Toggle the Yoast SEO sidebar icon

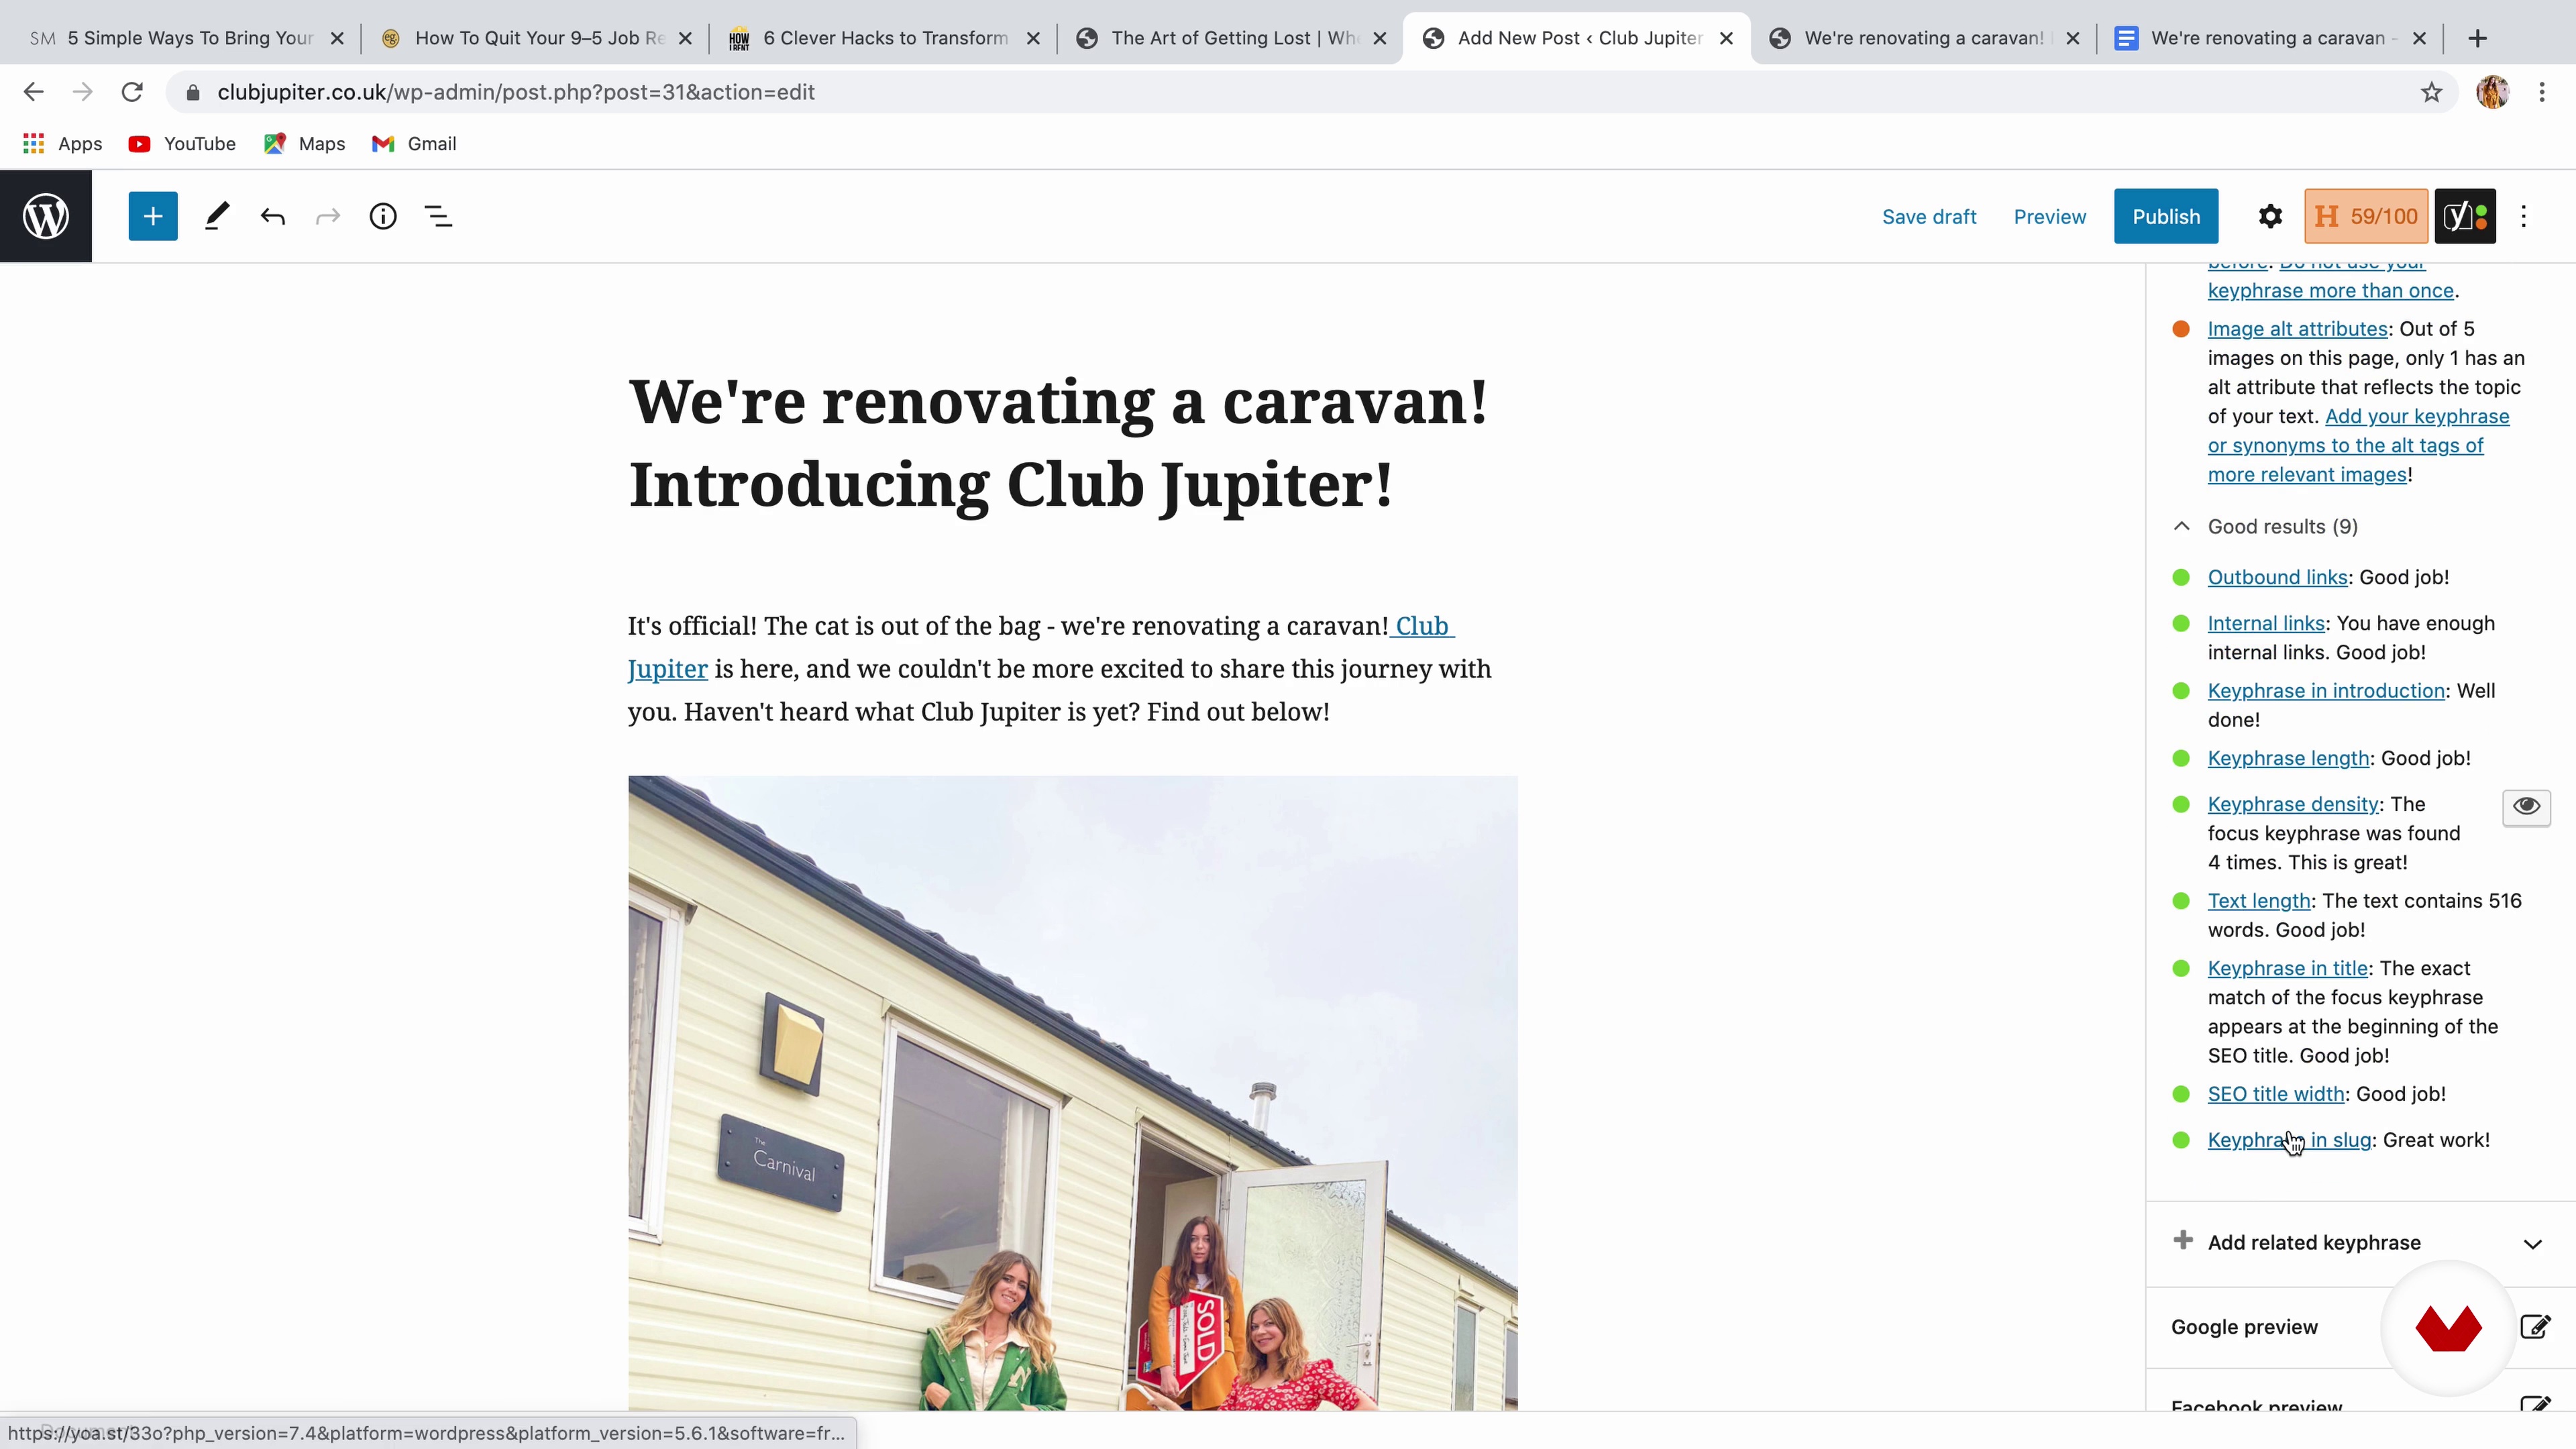click(x=2465, y=216)
